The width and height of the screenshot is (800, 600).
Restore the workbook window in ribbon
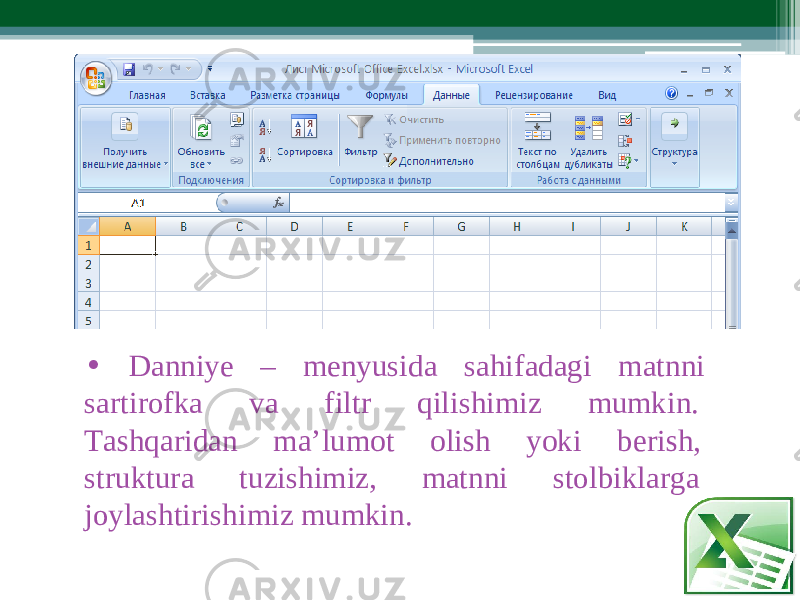pyautogui.click(x=709, y=93)
